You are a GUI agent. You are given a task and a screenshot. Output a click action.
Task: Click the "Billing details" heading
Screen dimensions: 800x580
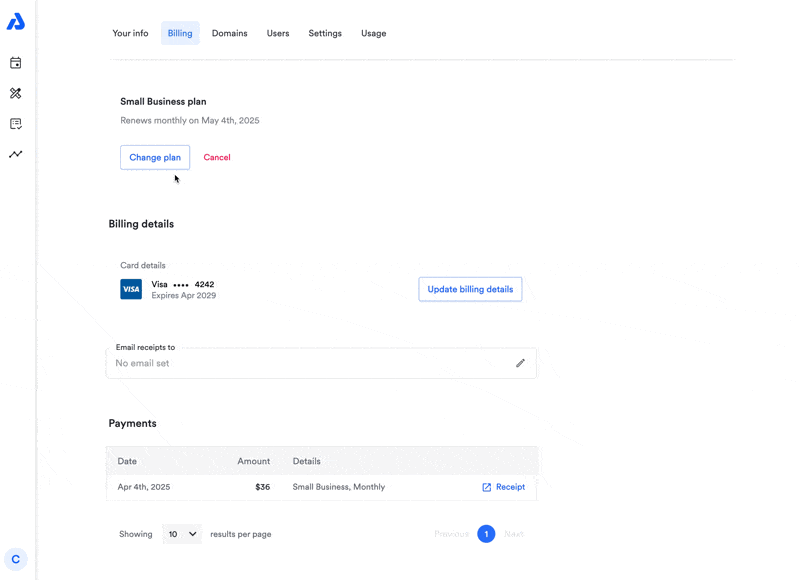141,224
